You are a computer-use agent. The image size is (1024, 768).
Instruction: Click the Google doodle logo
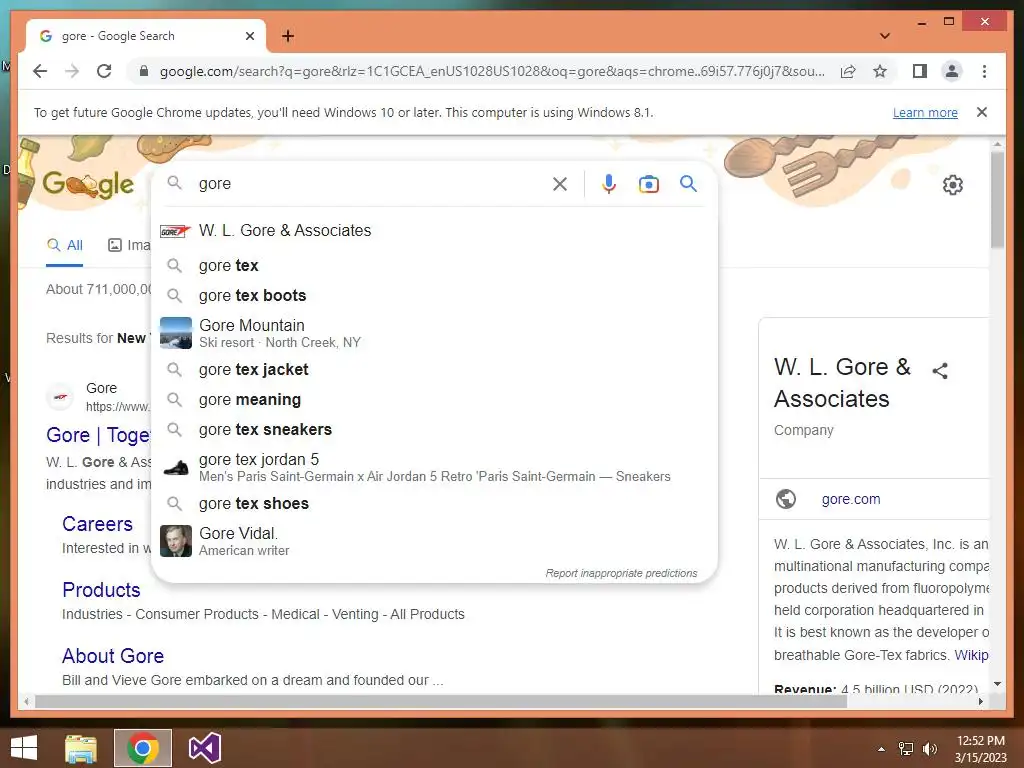(x=88, y=184)
